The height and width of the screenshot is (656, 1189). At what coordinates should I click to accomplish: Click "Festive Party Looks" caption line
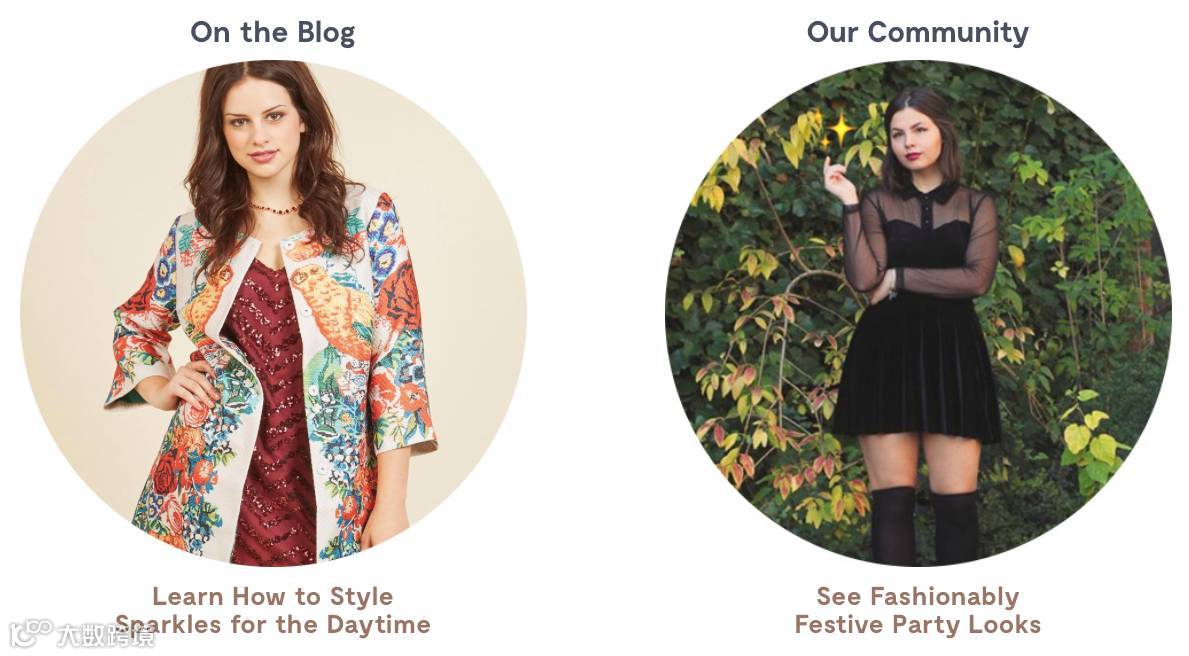918,625
